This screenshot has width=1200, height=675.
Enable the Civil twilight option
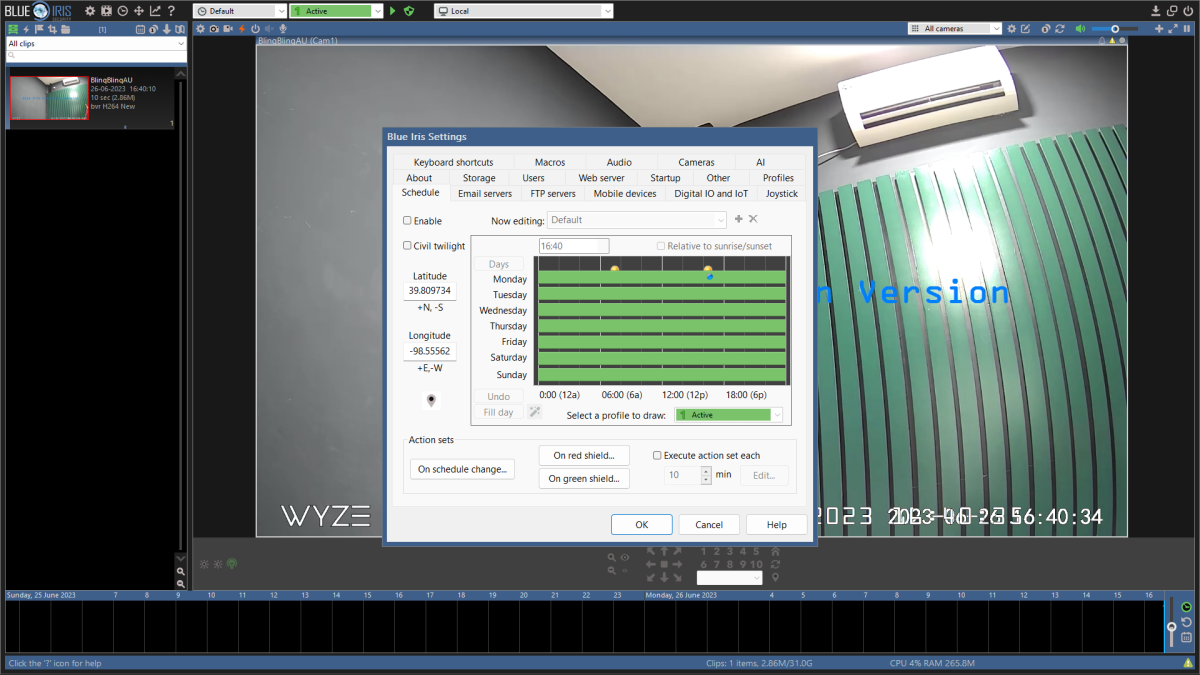click(x=407, y=245)
